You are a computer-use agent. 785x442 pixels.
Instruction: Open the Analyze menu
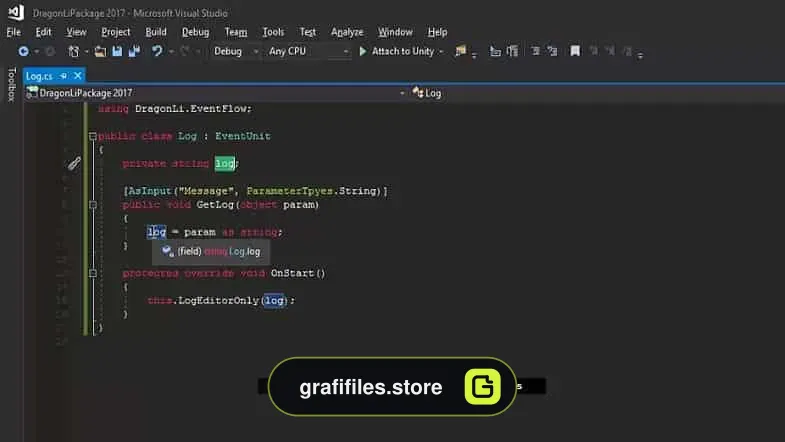(x=347, y=32)
